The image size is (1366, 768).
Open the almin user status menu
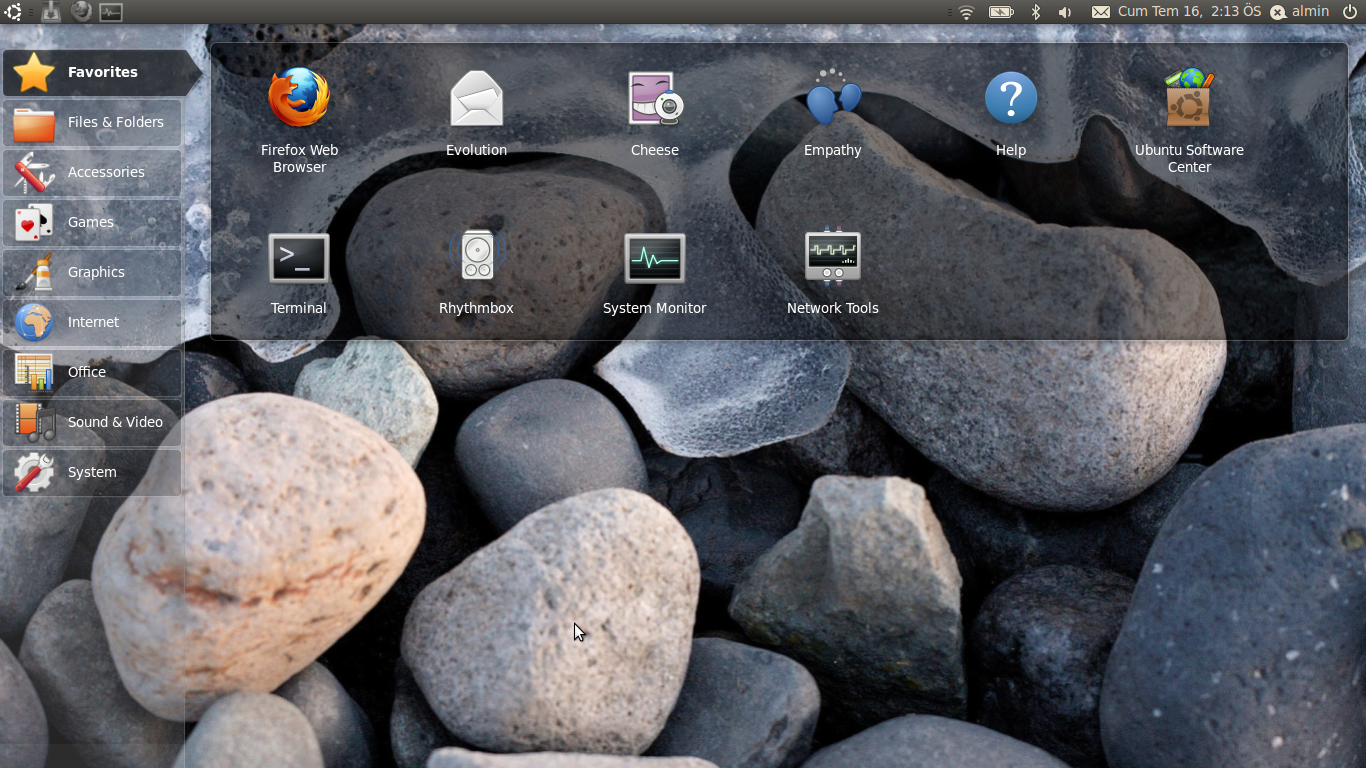click(1300, 12)
